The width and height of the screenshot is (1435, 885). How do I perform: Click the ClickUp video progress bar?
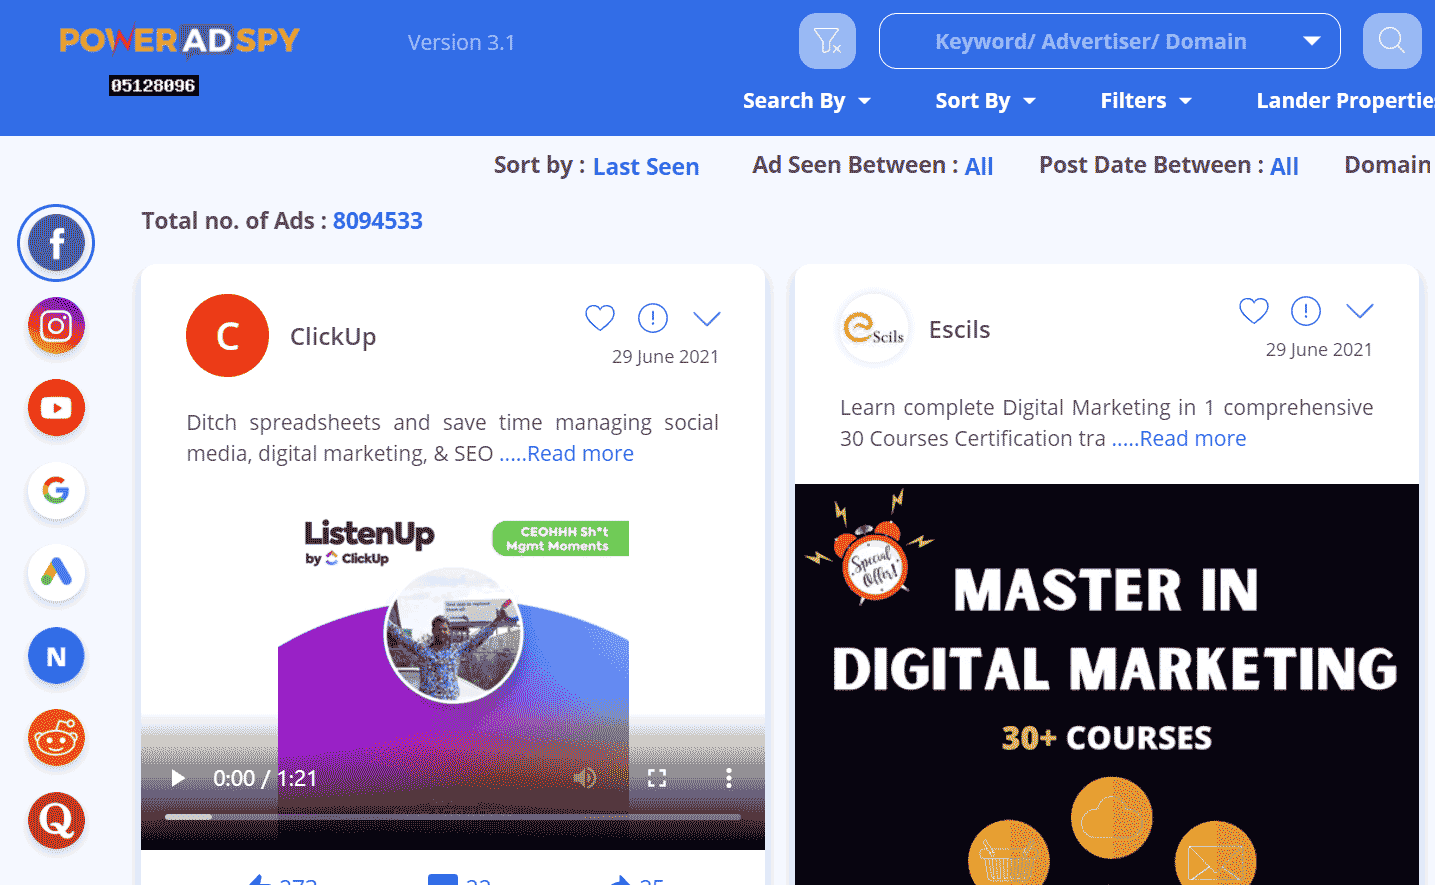[x=452, y=817]
